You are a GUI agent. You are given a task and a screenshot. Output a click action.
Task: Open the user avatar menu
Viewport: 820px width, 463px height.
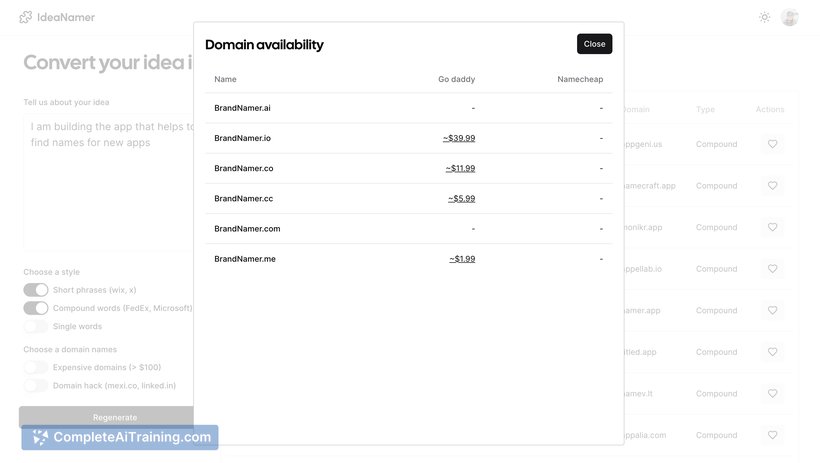tap(789, 17)
